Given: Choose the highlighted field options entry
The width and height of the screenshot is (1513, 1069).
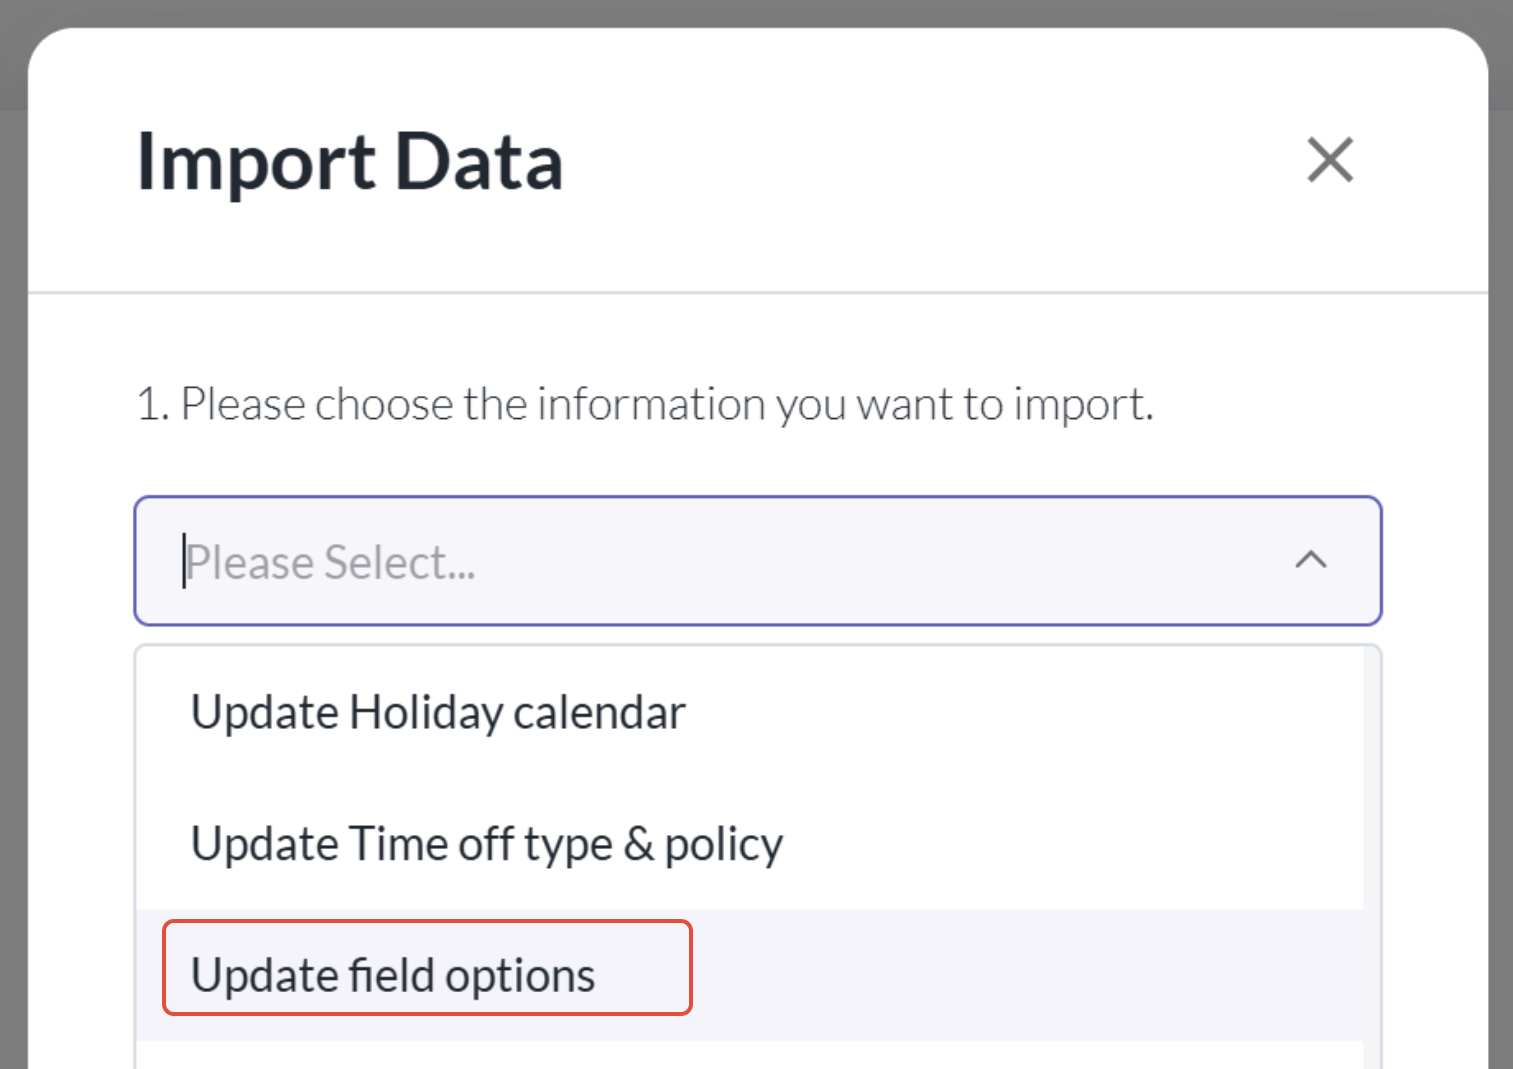Looking at the screenshot, I should click(x=393, y=975).
